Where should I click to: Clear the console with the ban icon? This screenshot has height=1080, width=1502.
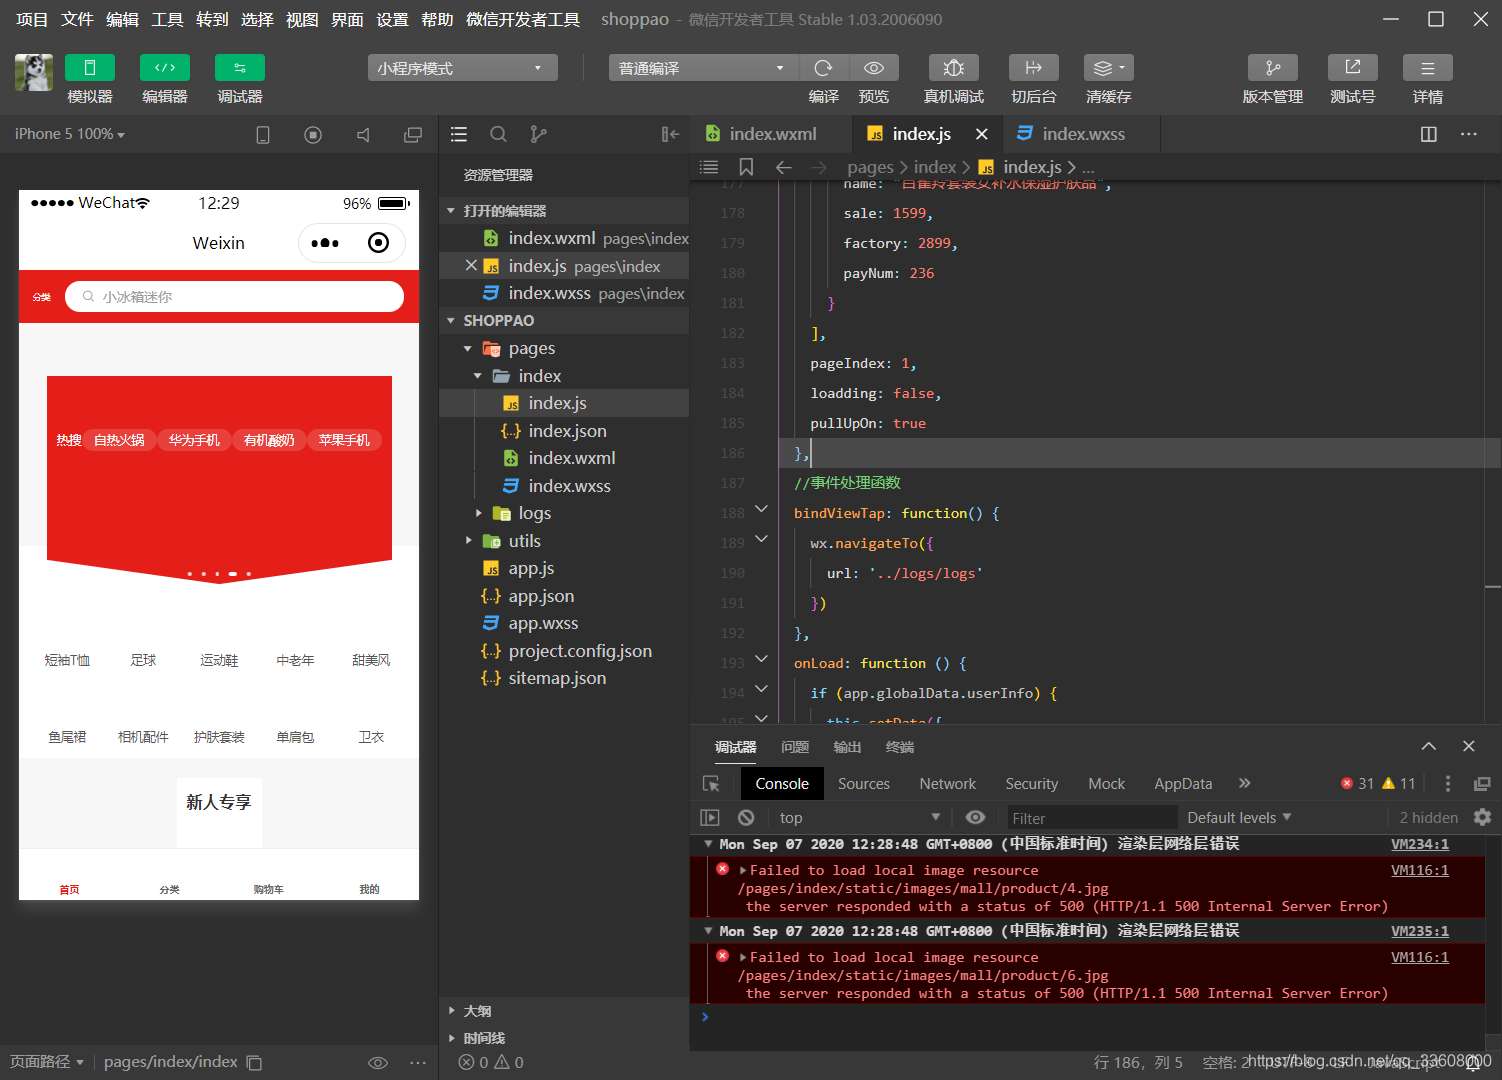[746, 817]
